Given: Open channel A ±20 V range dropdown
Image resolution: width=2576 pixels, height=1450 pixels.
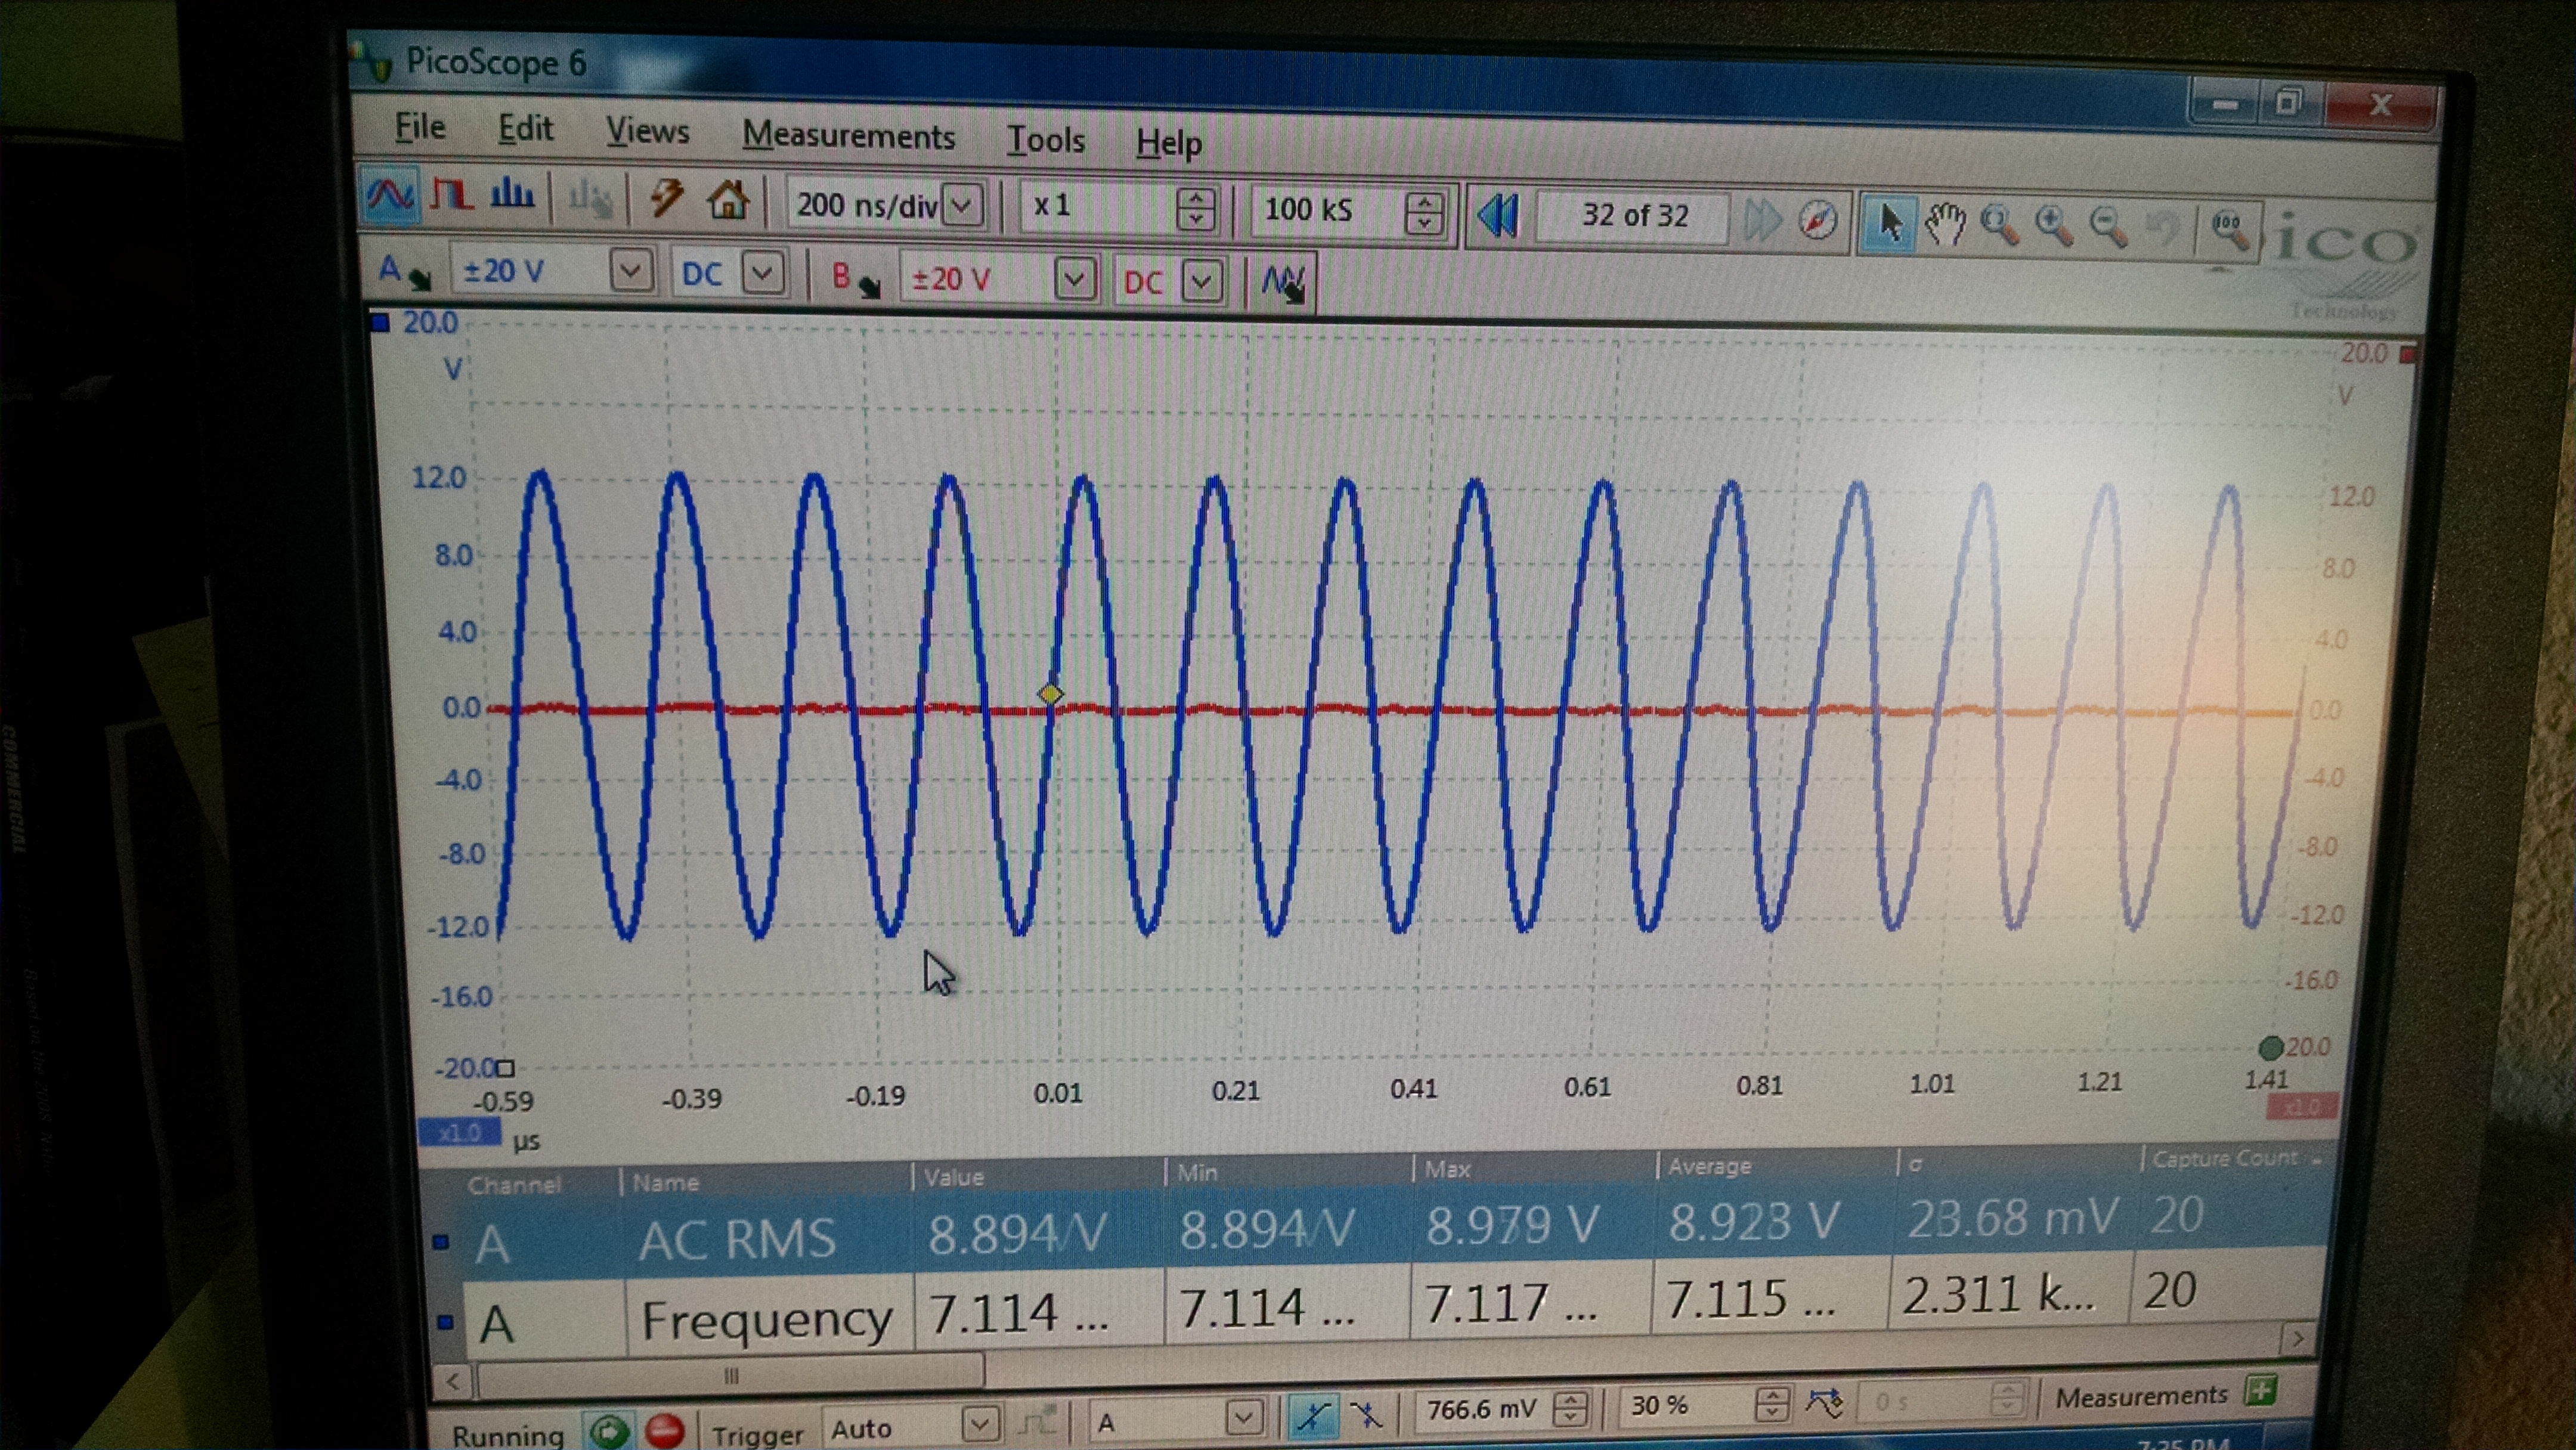Looking at the screenshot, I should pyautogui.click(x=630, y=271).
